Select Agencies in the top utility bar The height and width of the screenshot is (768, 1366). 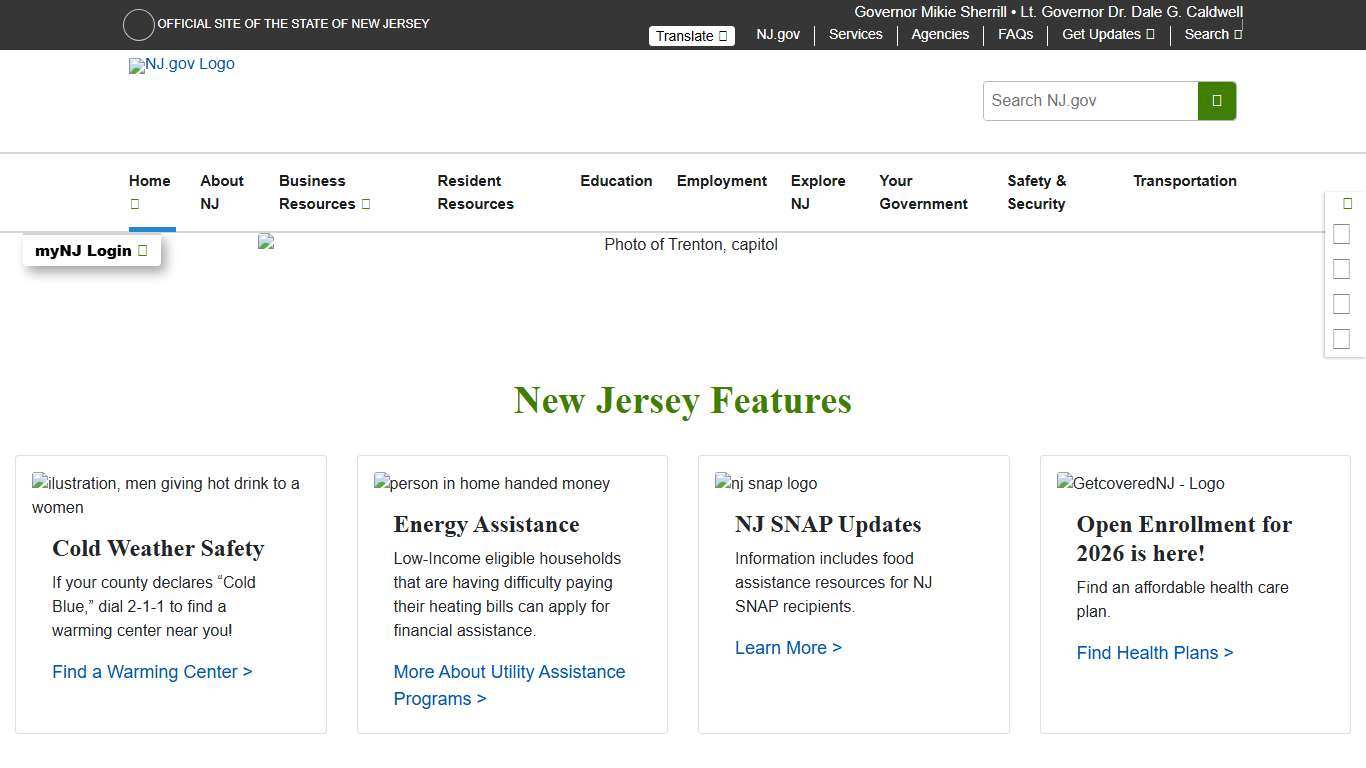[x=939, y=34]
